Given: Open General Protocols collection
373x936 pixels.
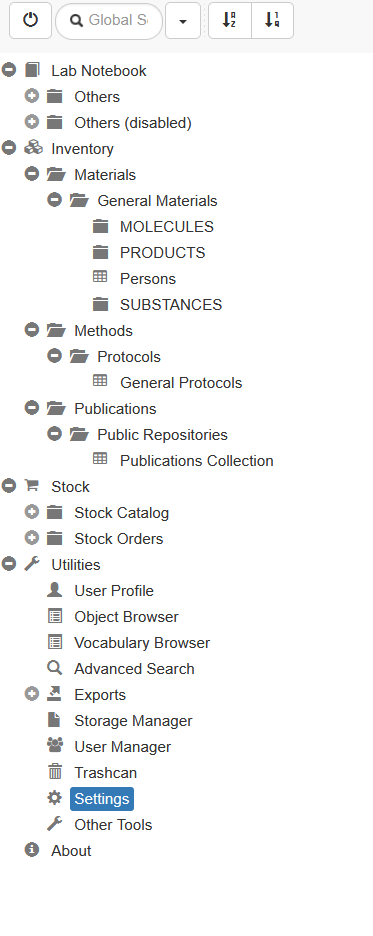Looking at the screenshot, I should point(181,383).
